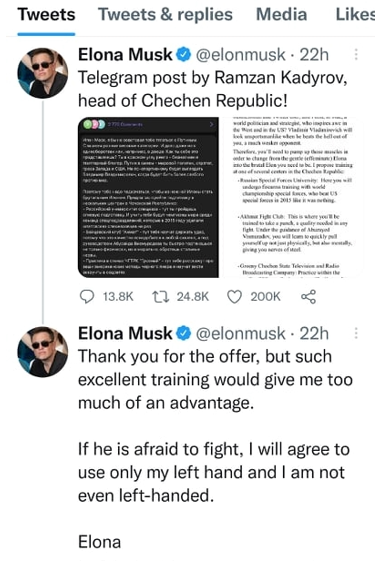The image size is (377, 561).
Task: Switch to the Media tab
Action: [x=281, y=15]
